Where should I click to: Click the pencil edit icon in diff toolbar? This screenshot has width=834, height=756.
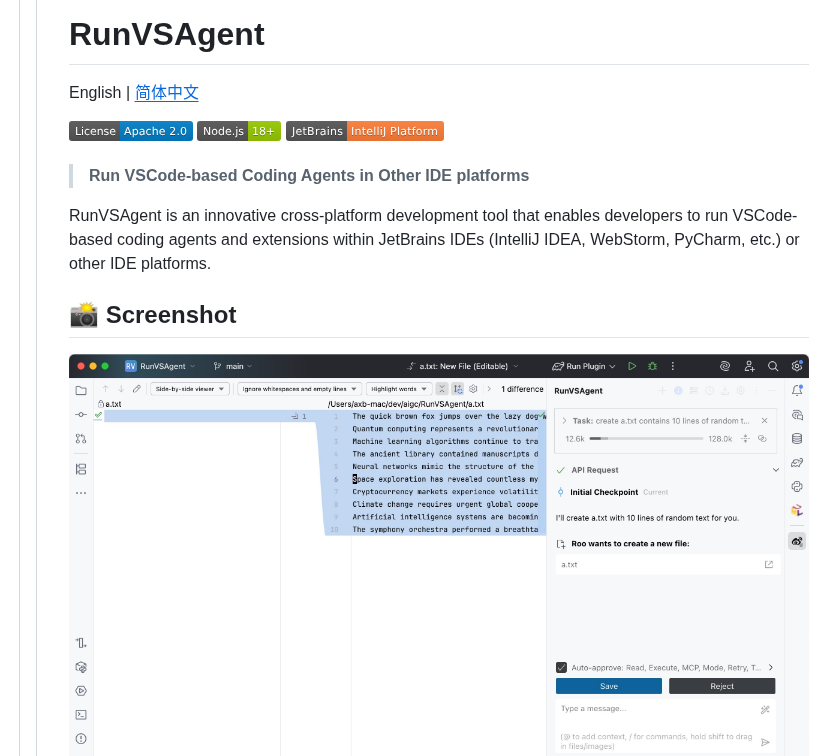pyautogui.click(x=137, y=389)
